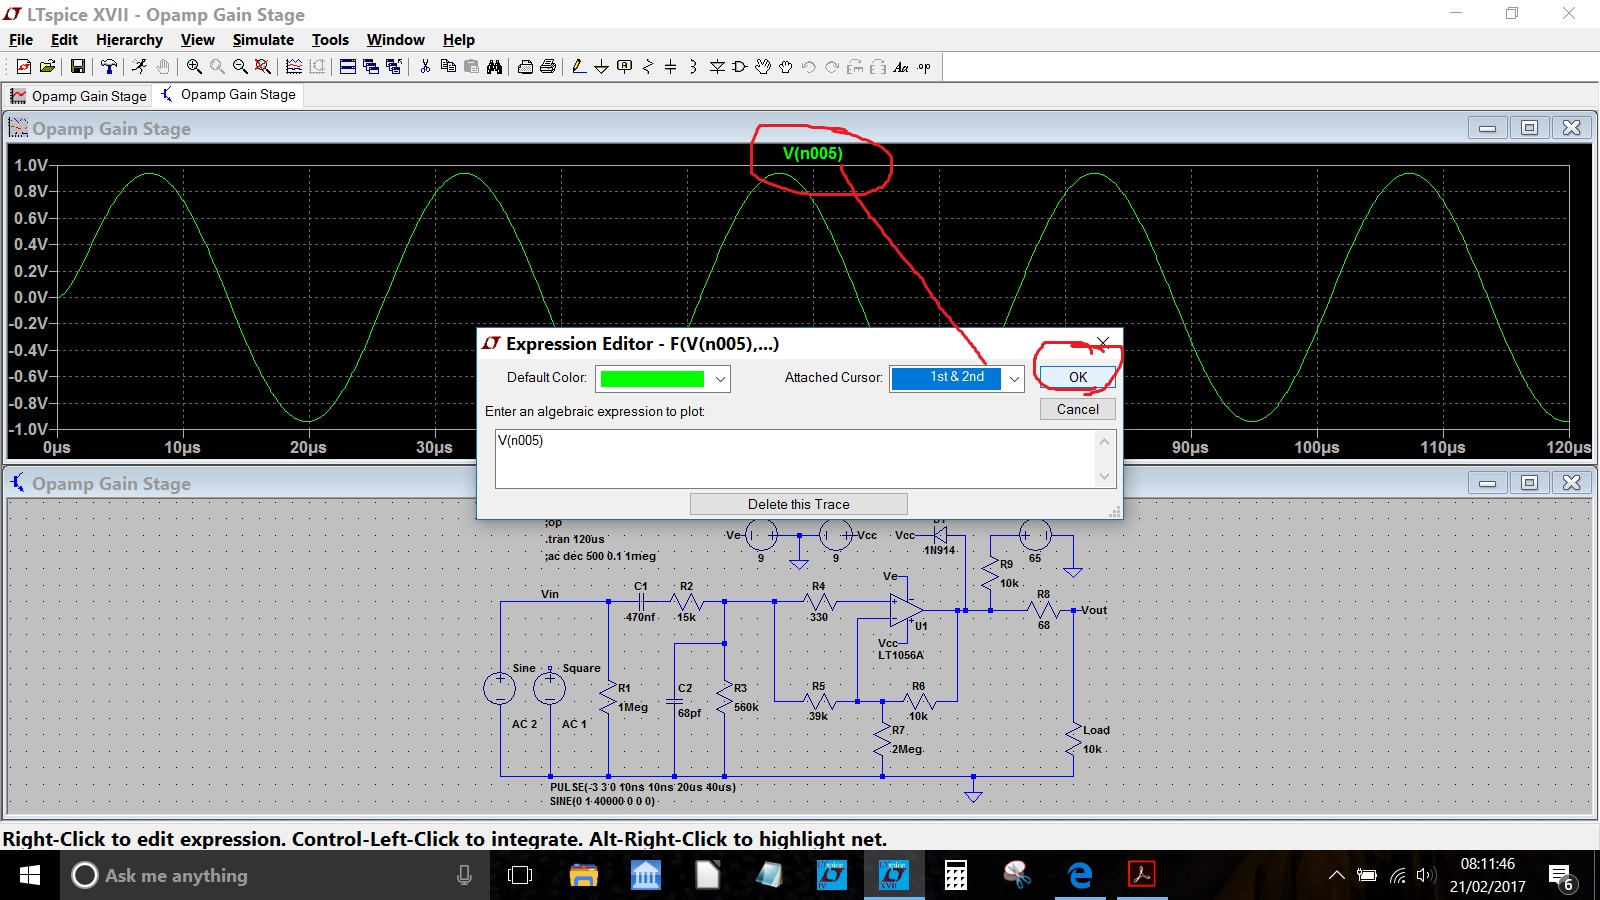This screenshot has width=1600, height=900.
Task: Open the Tools menu
Action: [x=330, y=40]
